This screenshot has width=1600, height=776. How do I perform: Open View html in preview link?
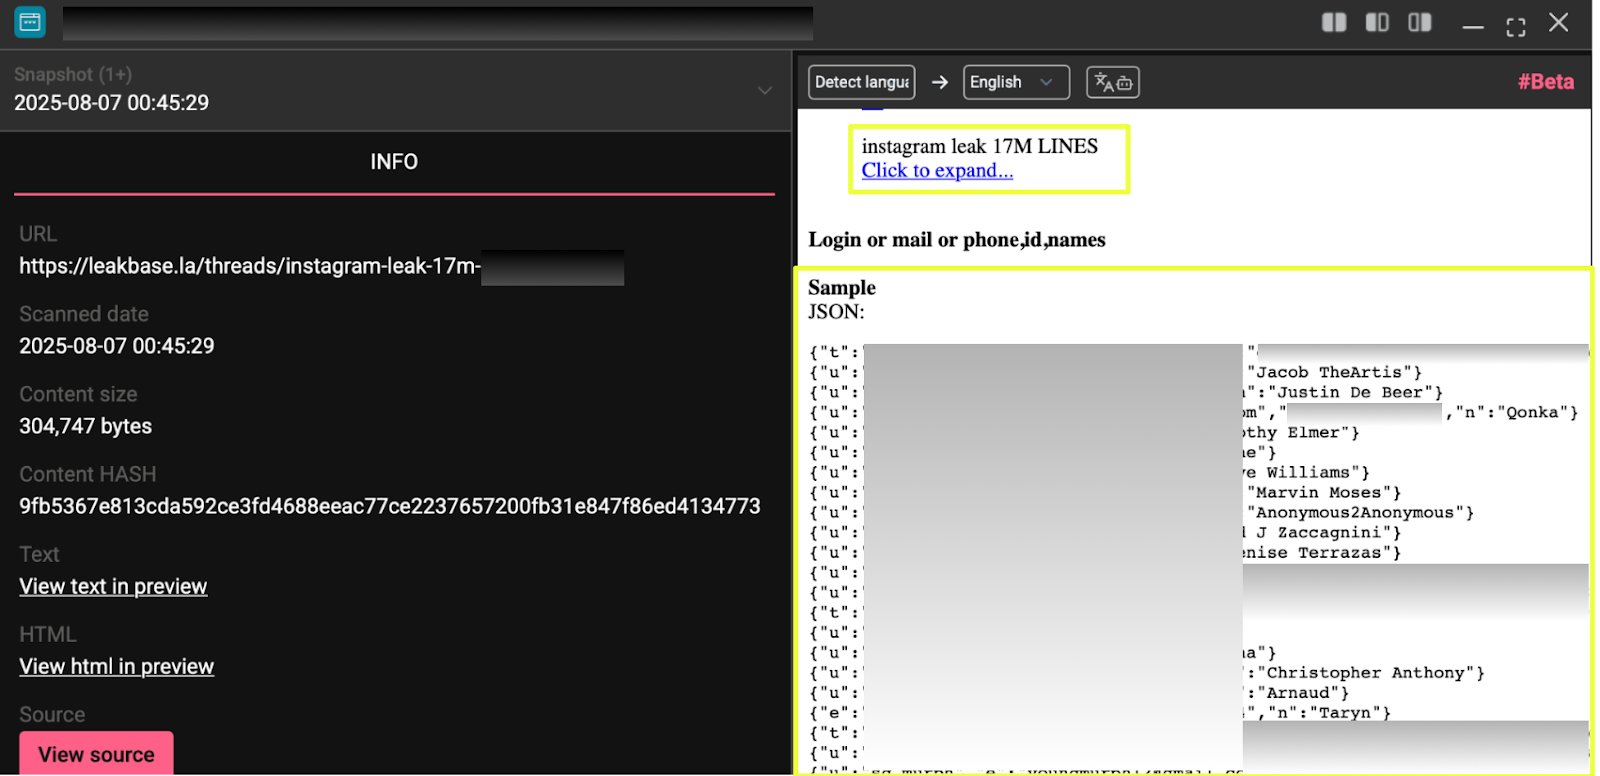(x=116, y=667)
